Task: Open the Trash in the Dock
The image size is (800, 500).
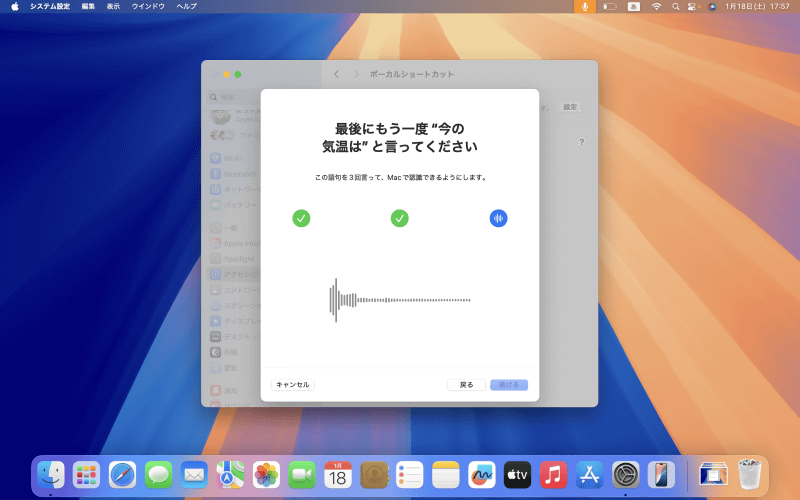Action: coord(749,474)
